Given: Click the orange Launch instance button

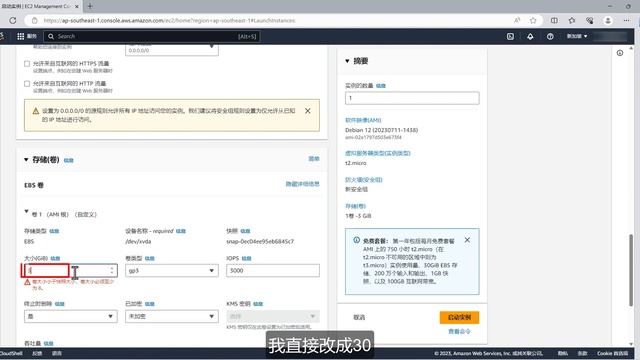Looking at the screenshot, I should pos(460,317).
